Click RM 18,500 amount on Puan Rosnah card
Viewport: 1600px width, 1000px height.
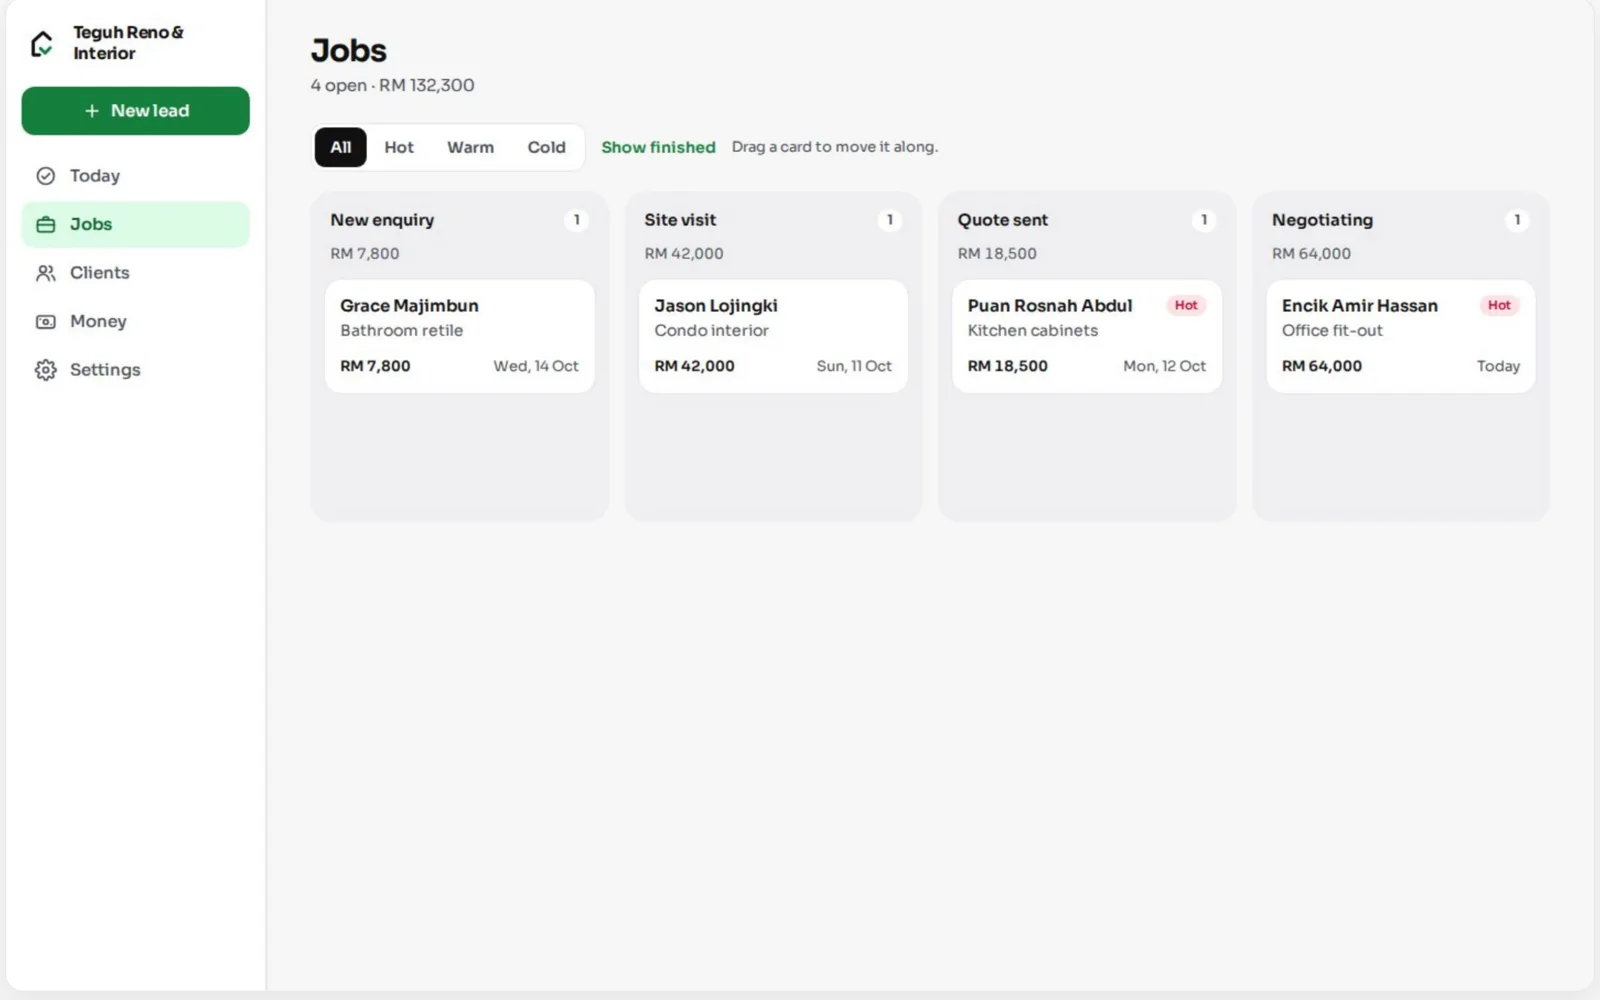1007,366
